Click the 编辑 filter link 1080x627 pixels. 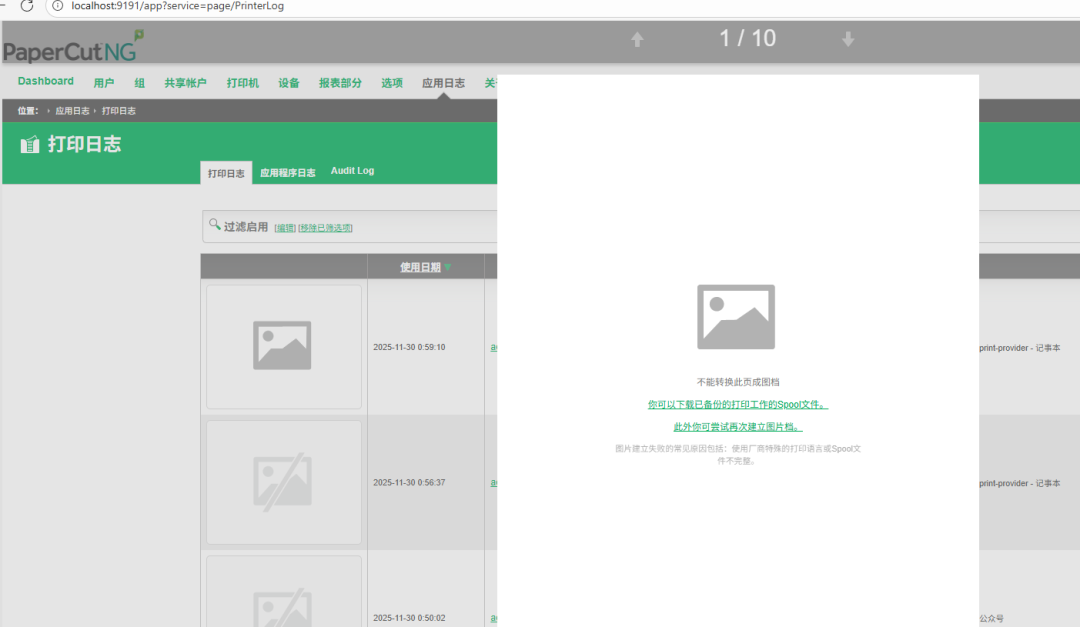click(x=285, y=228)
